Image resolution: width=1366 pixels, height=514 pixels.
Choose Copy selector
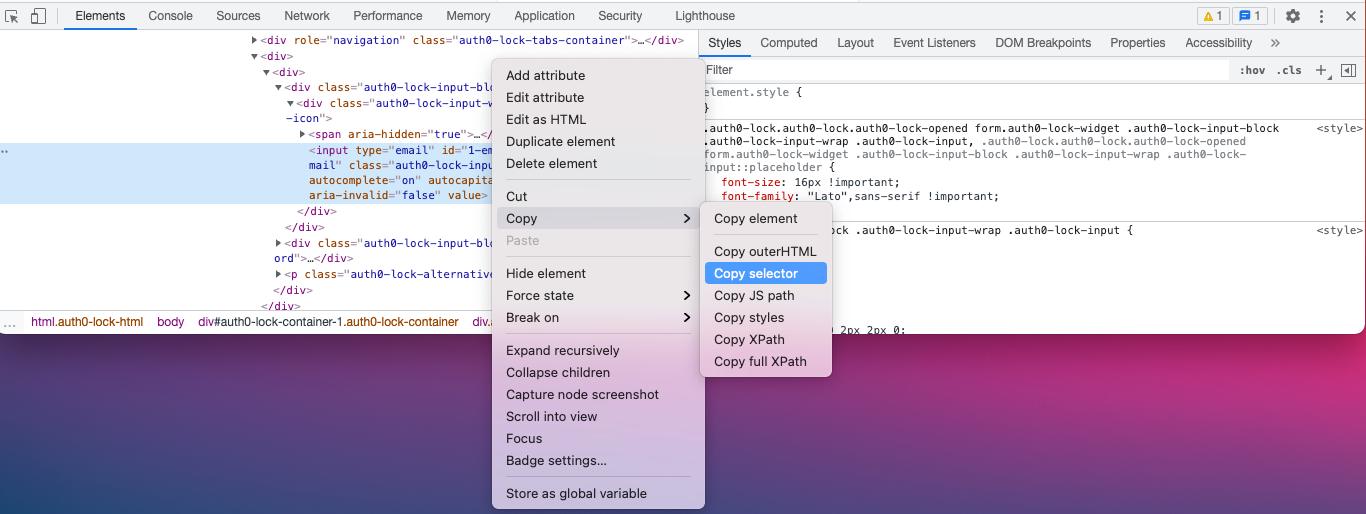pyautogui.click(x=766, y=274)
